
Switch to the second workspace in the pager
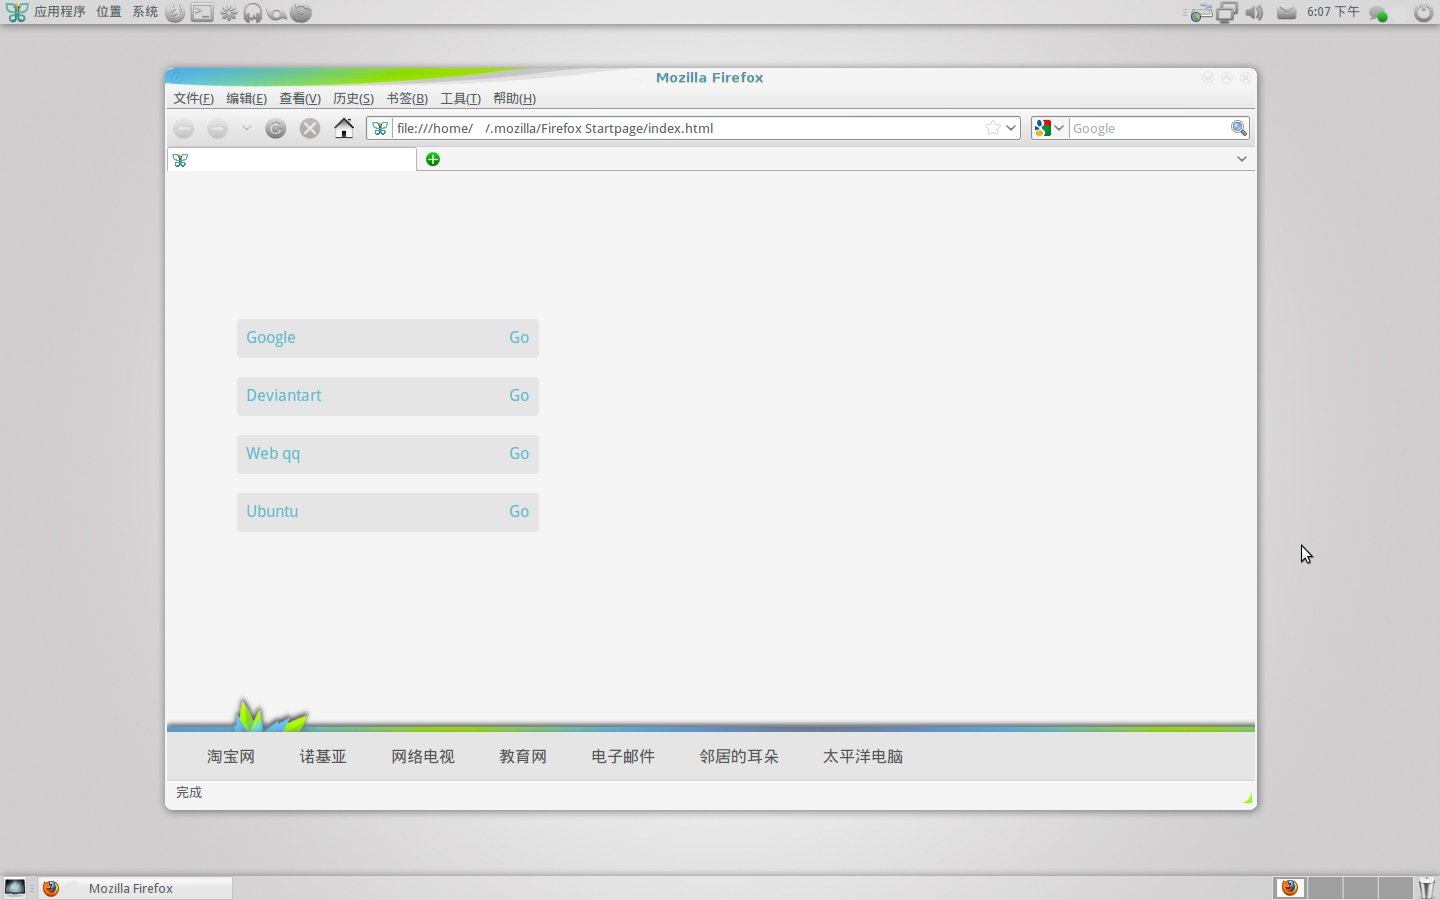point(1325,888)
